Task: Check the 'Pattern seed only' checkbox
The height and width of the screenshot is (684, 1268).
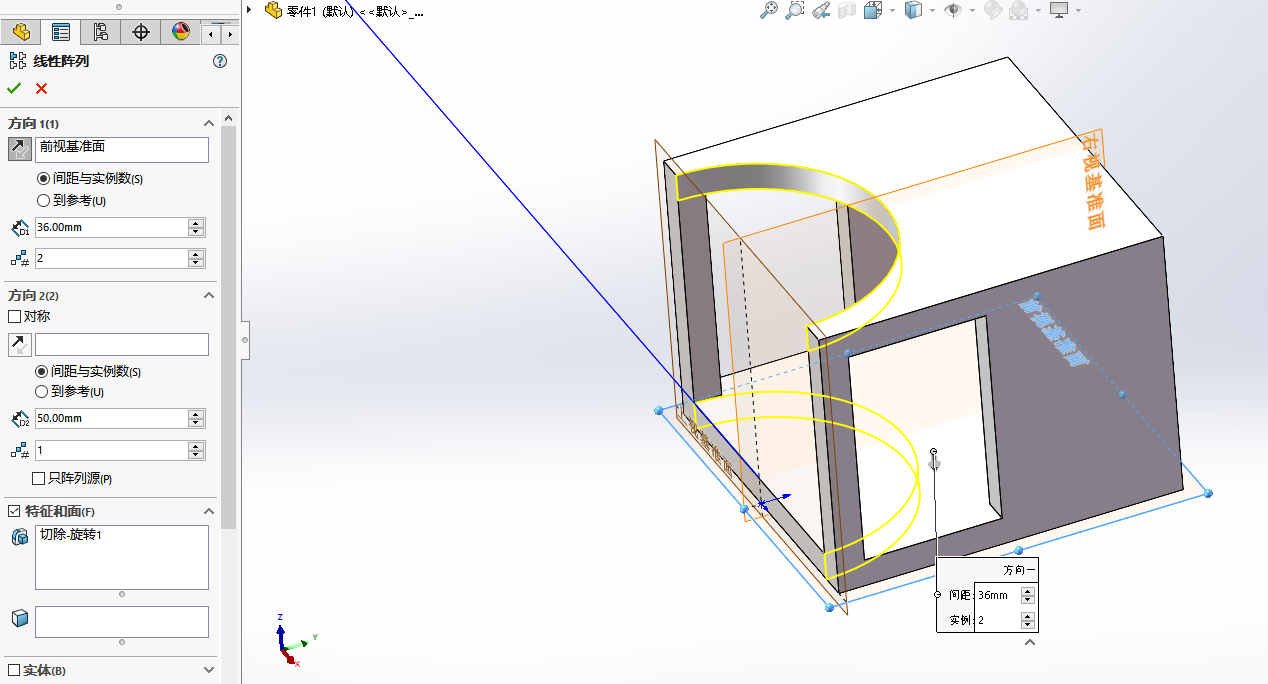Action: (39, 478)
